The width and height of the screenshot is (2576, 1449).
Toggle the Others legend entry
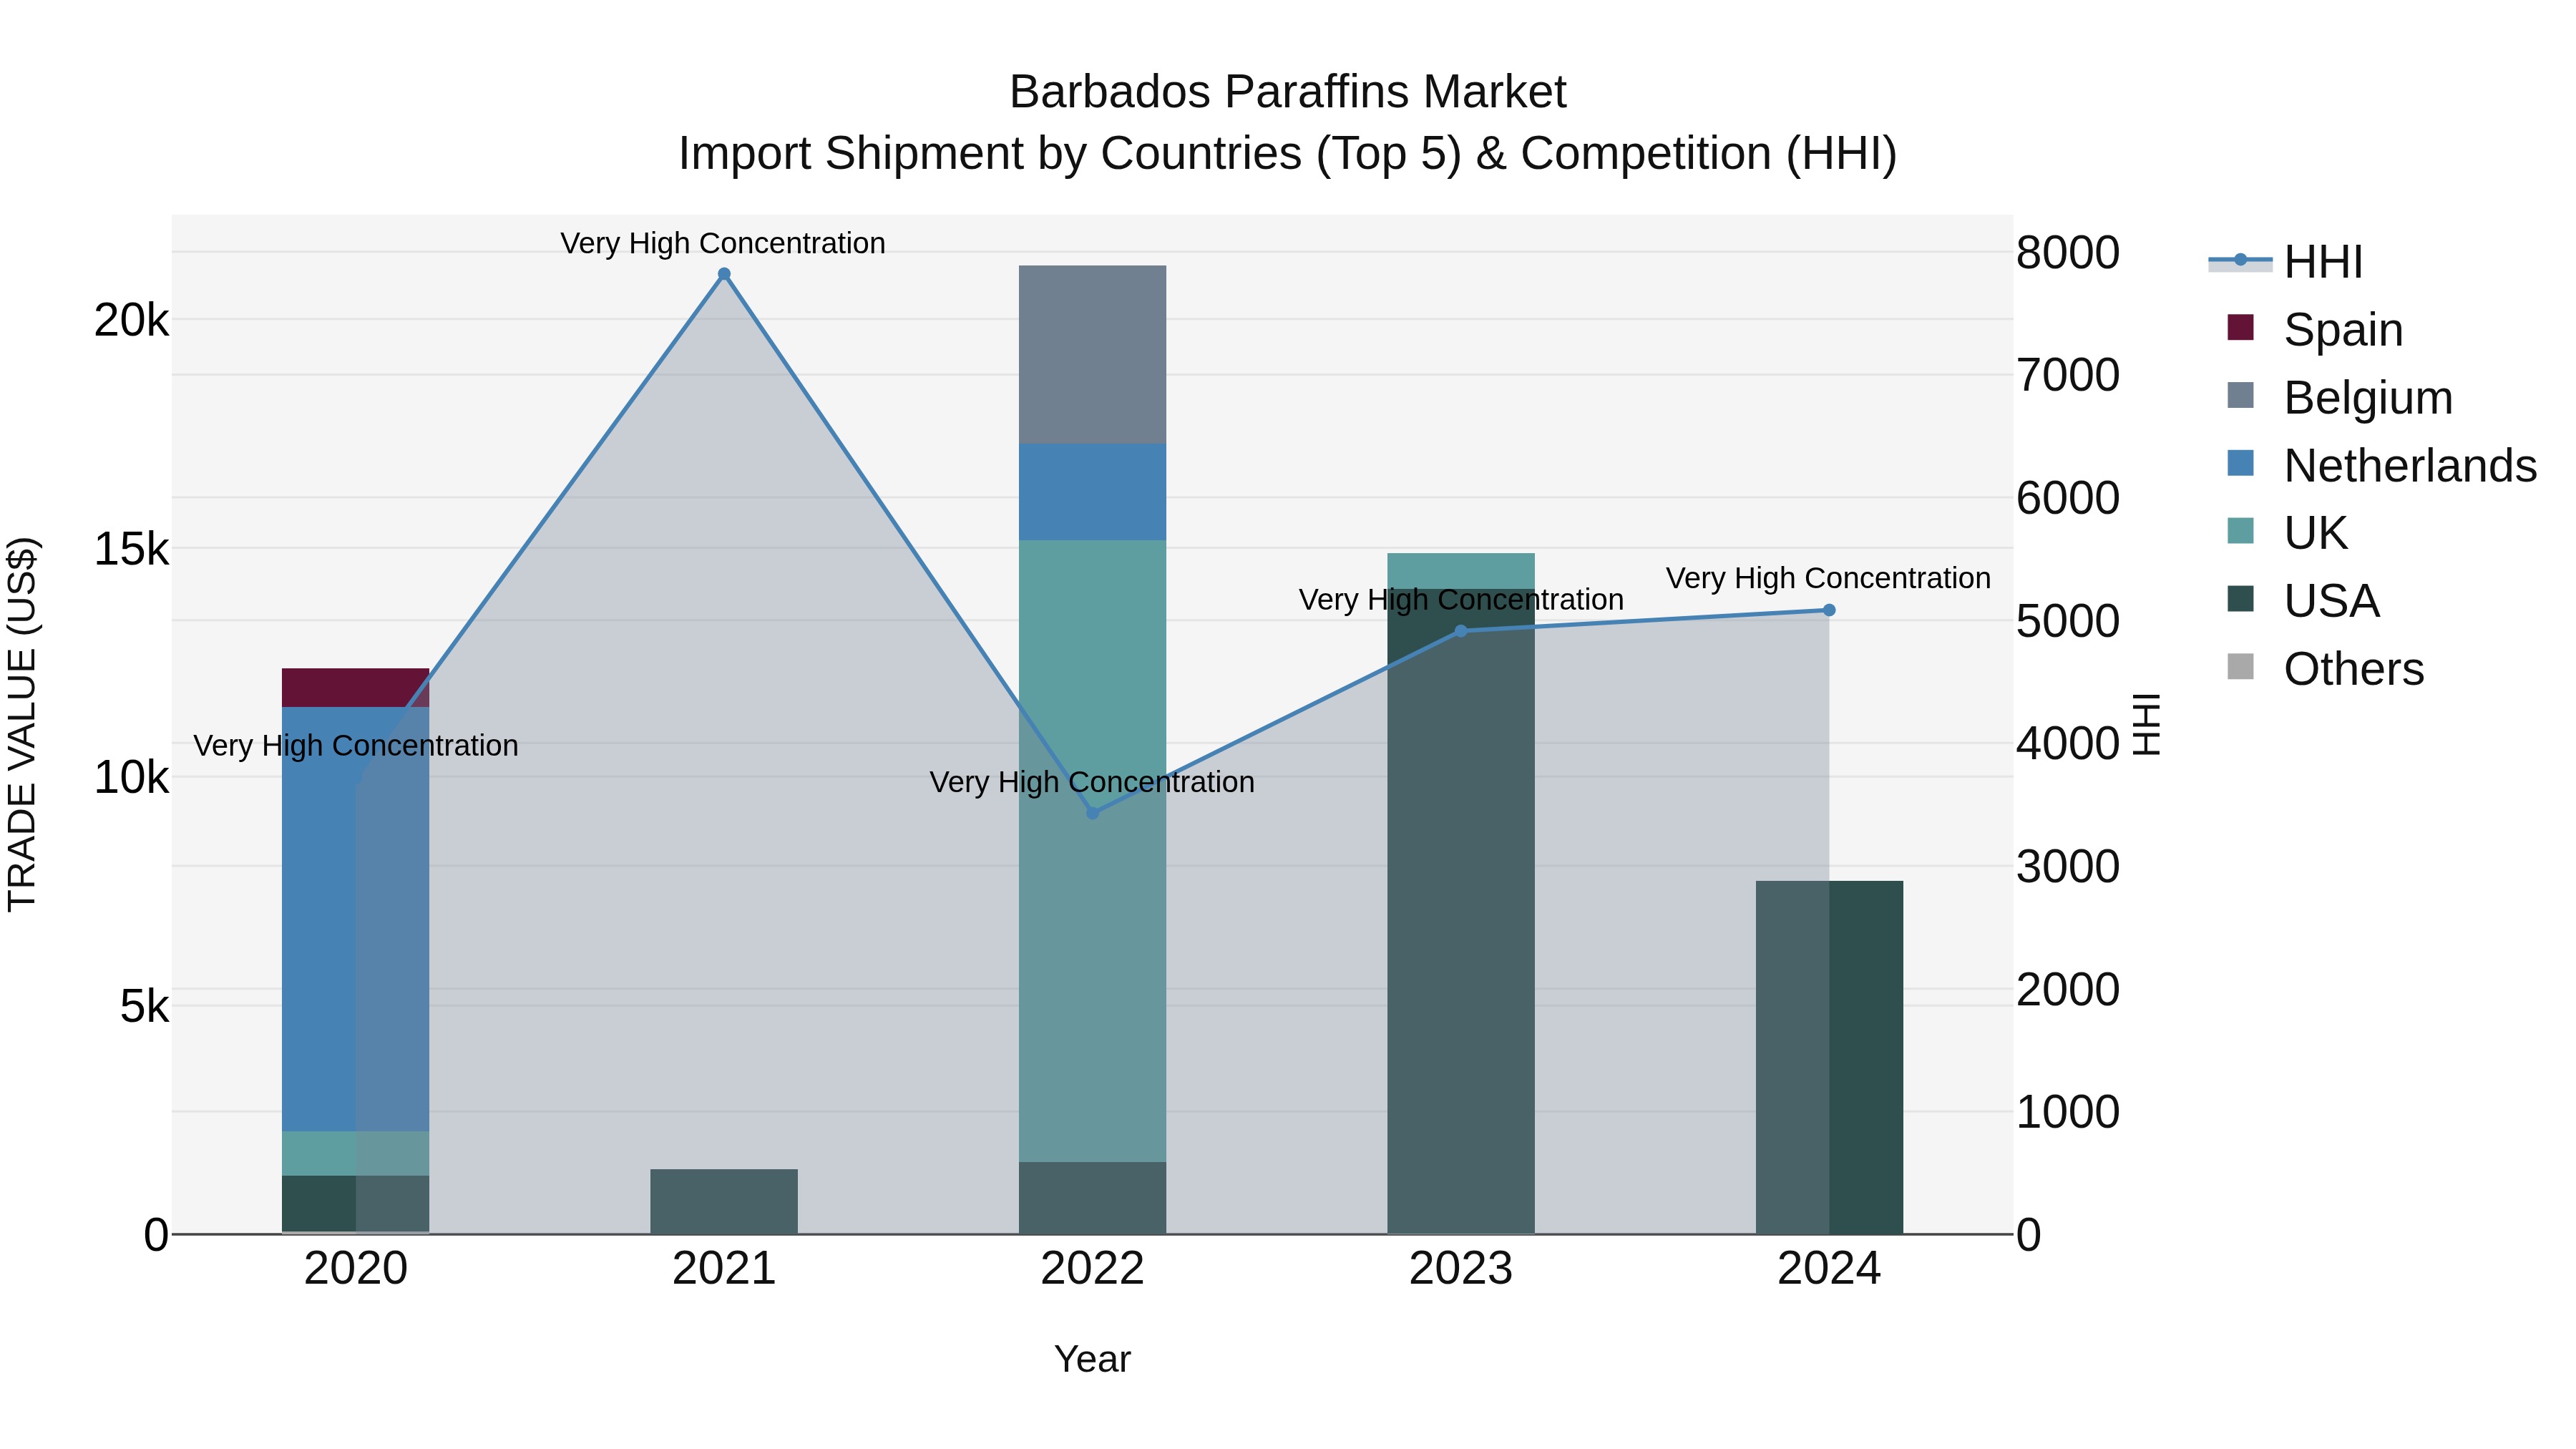tap(2326, 668)
